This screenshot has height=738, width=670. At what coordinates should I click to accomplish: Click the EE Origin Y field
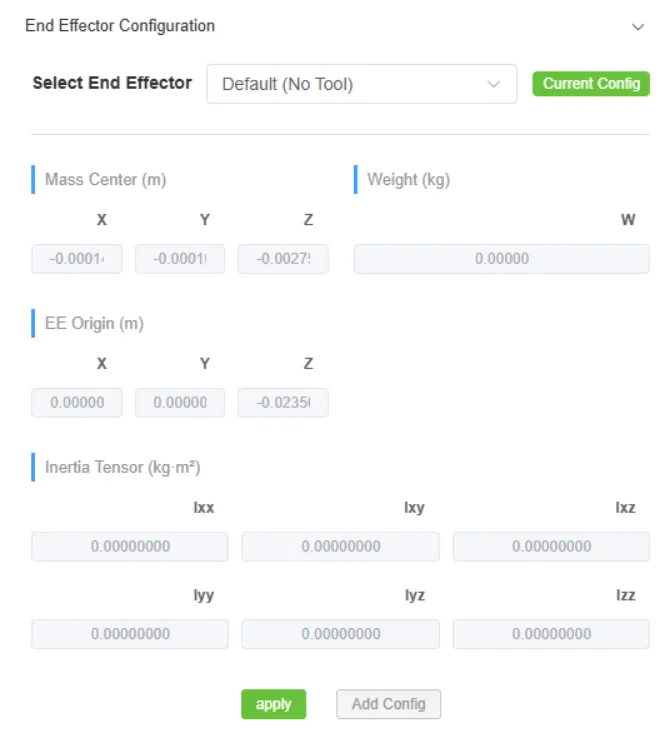180,403
